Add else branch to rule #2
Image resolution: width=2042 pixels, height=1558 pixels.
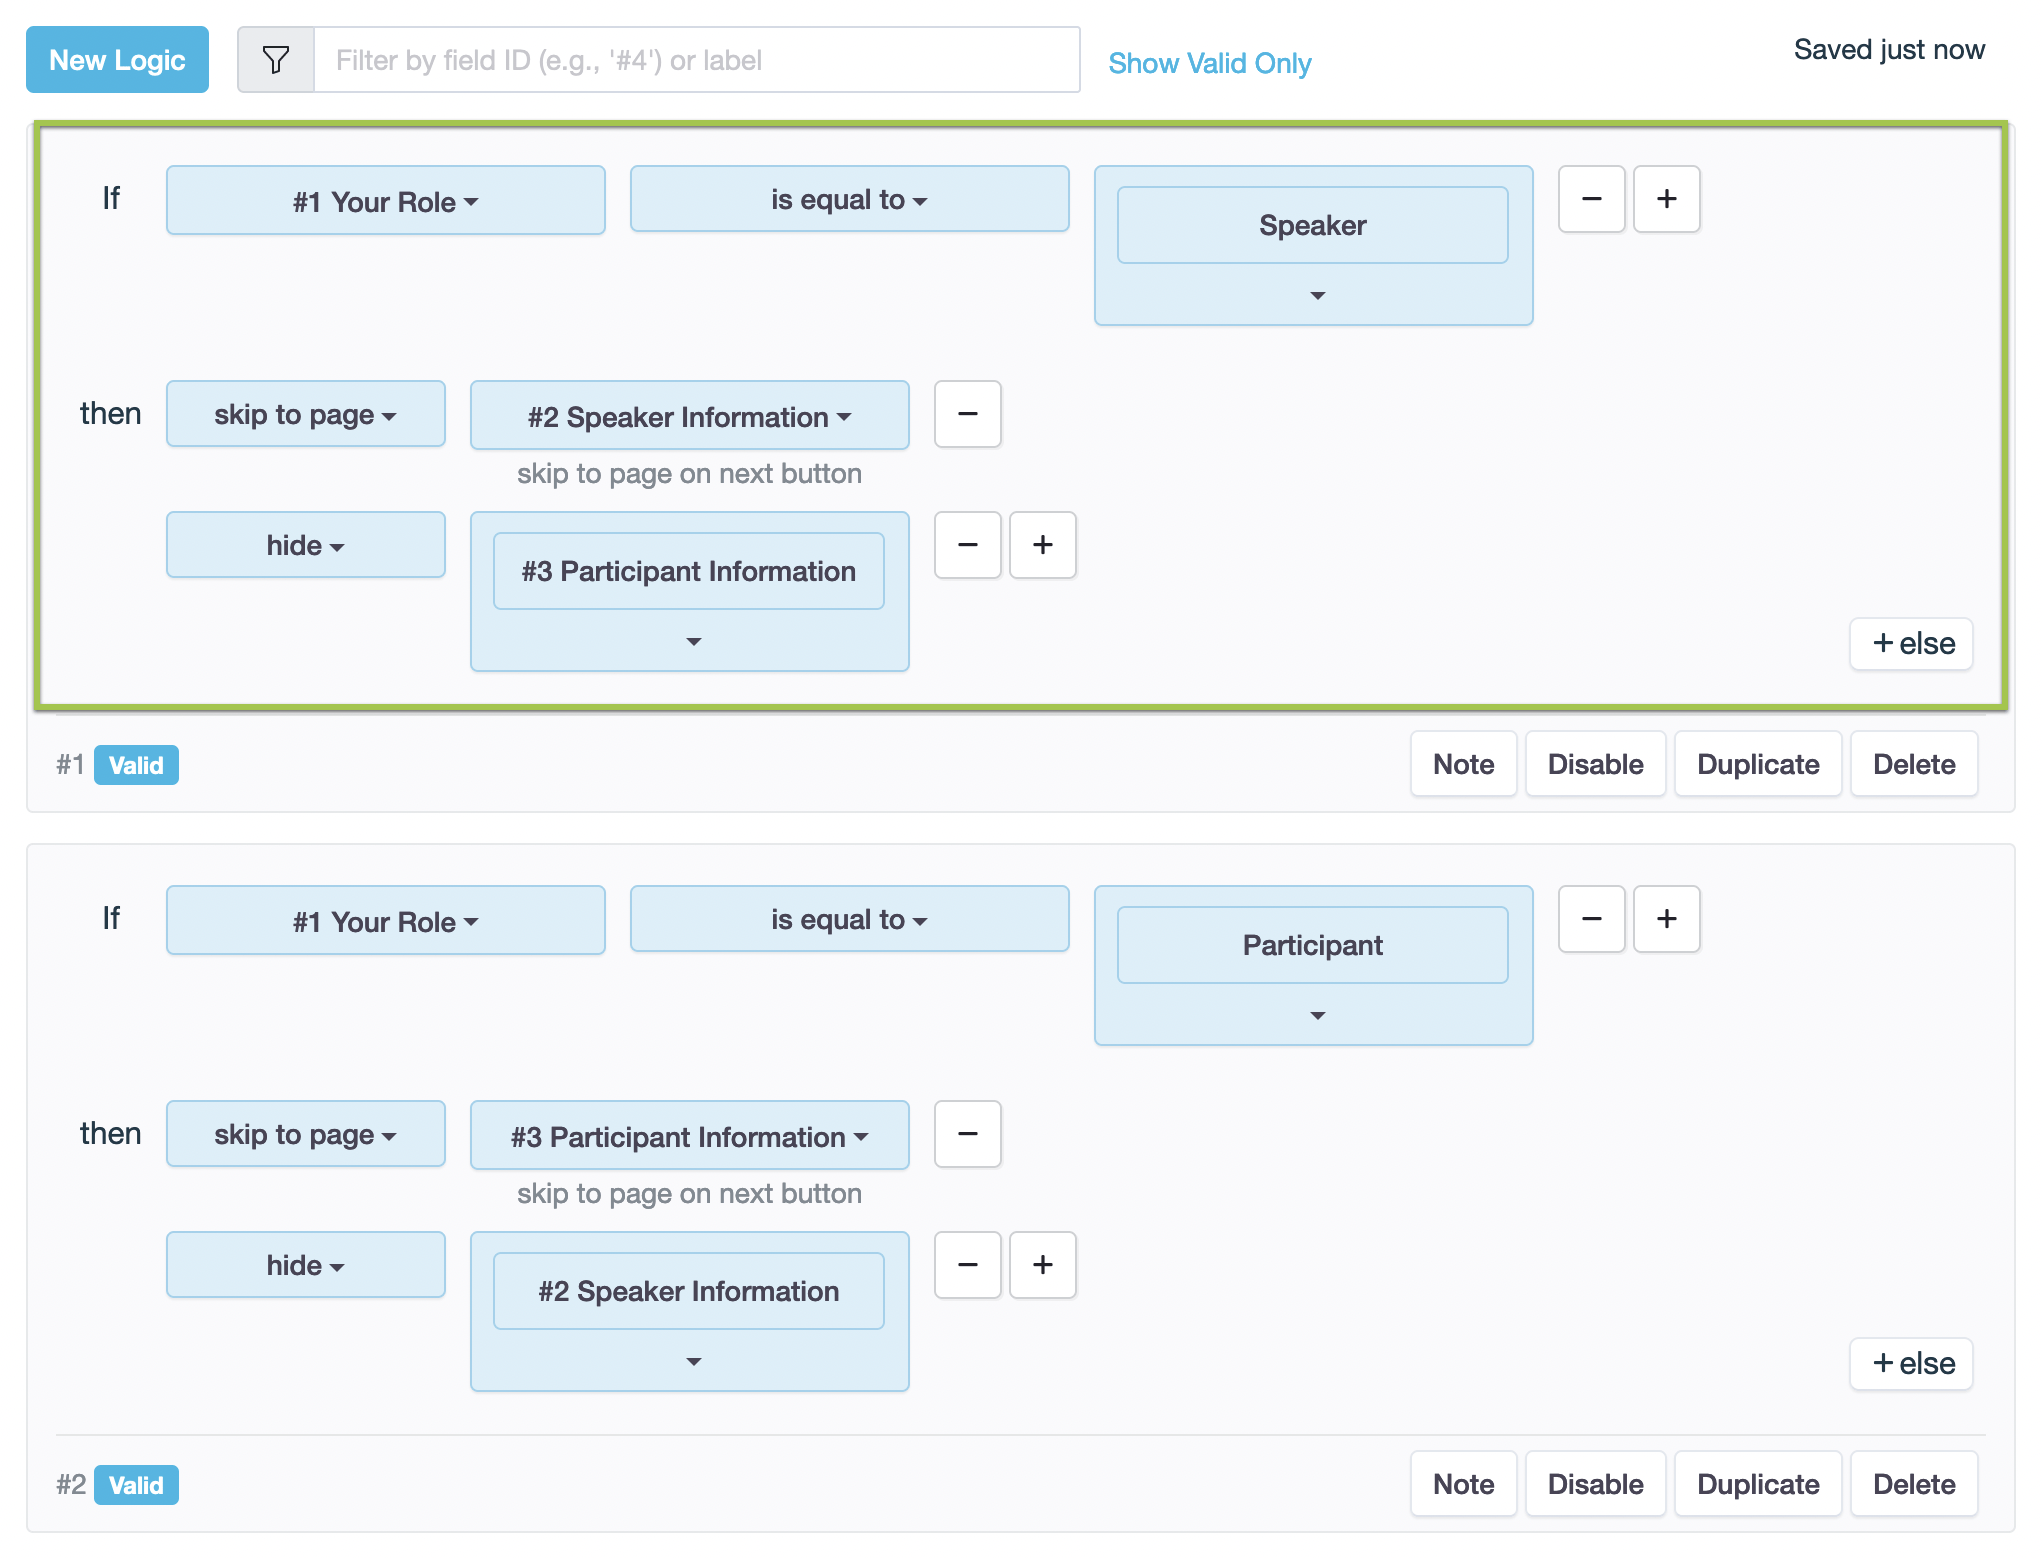click(1911, 1363)
